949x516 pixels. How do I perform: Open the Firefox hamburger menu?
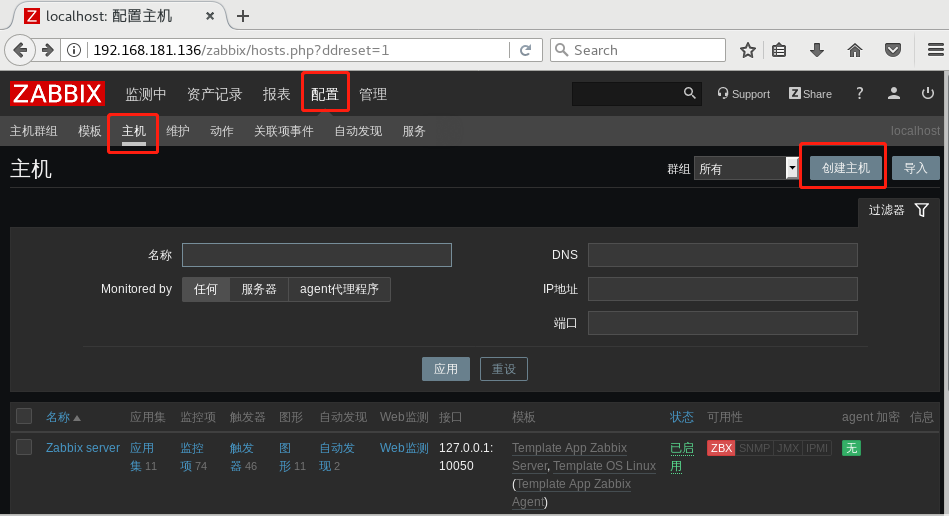936,50
